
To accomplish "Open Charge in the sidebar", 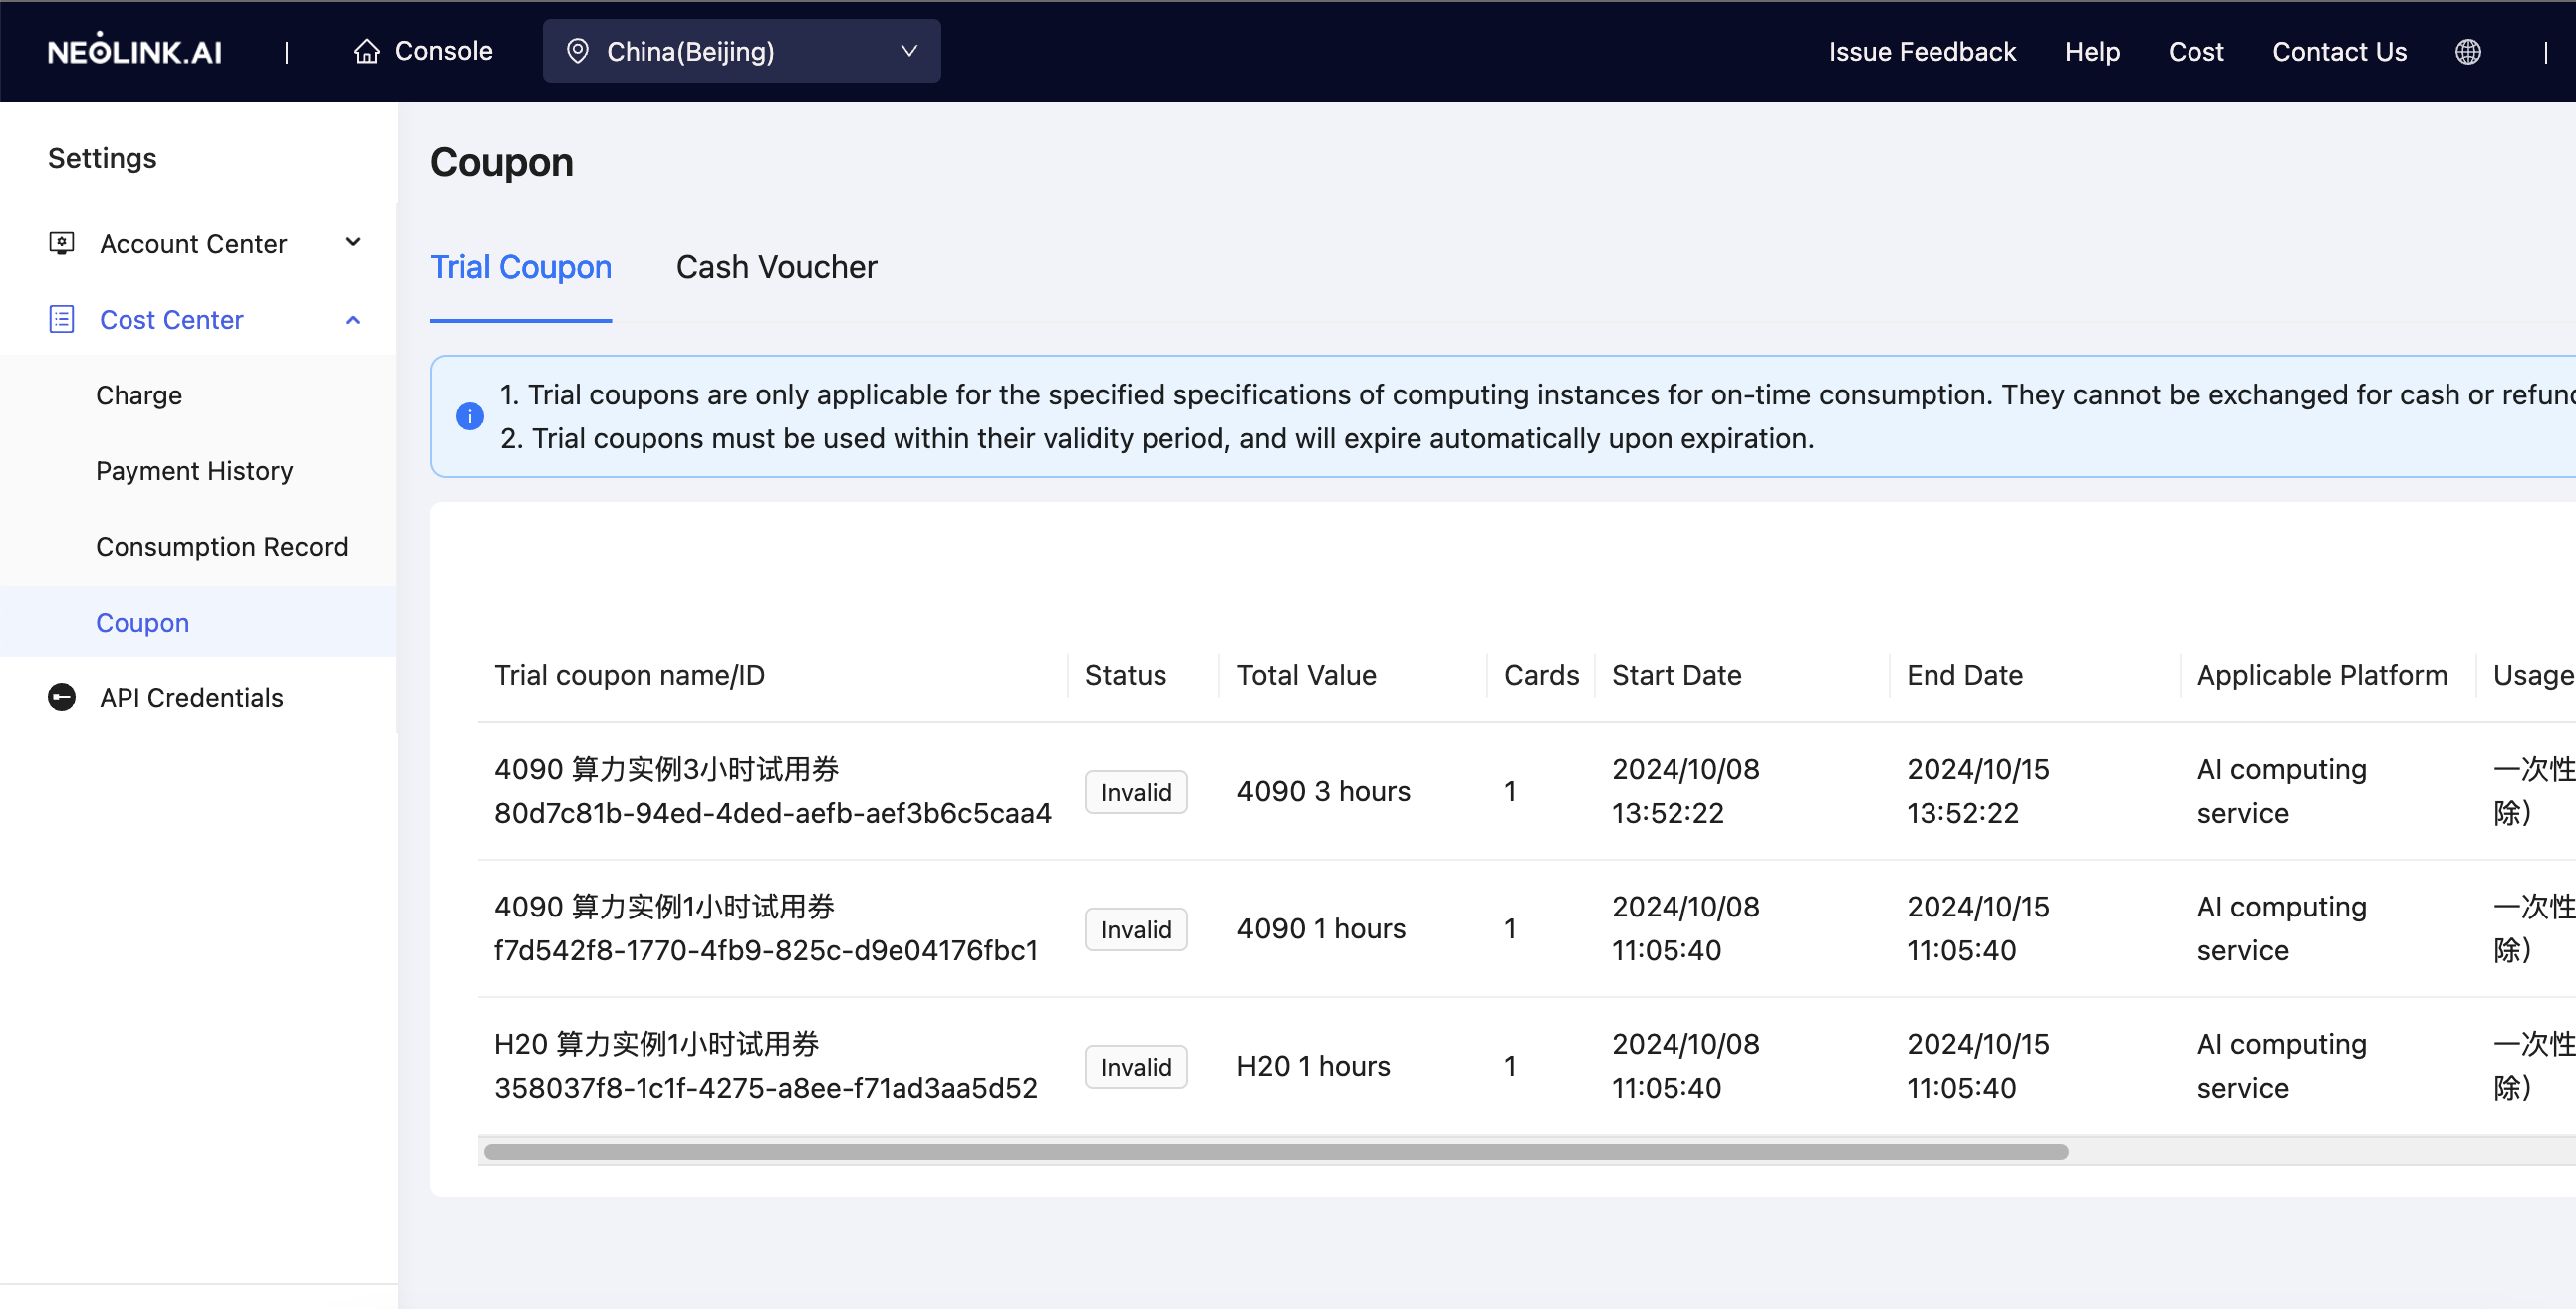I will click(x=139, y=395).
